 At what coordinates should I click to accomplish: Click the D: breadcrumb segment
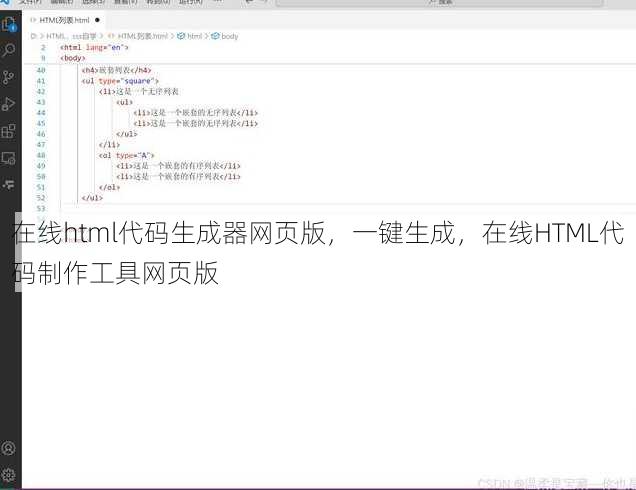34,36
